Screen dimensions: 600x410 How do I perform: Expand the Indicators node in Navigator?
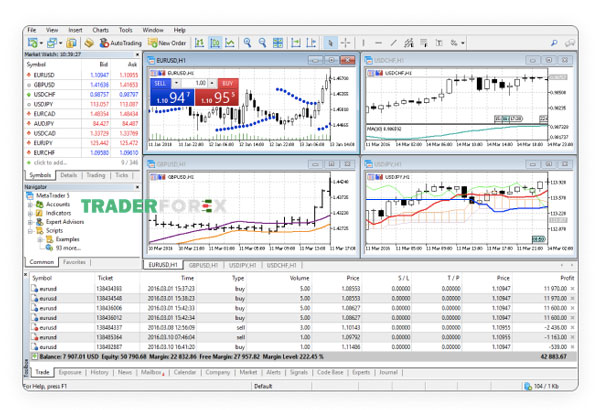coord(29,213)
